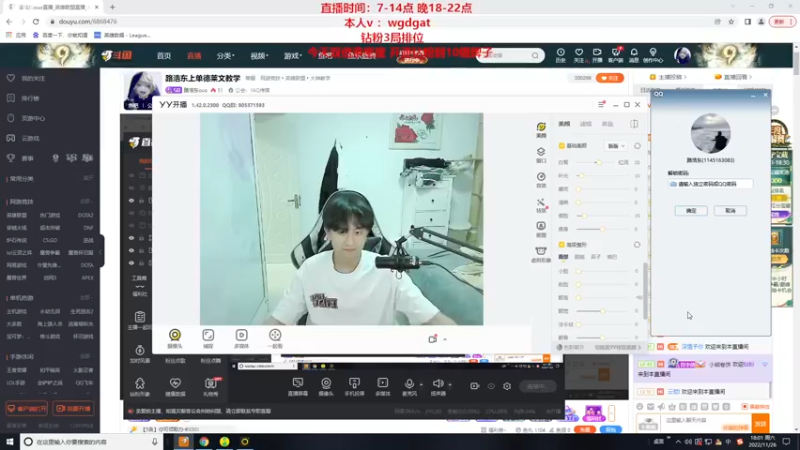Viewport: 800px width, 450px height.
Task: Open the 分类 dropdown in Douyu navigation
Action: click(x=226, y=56)
